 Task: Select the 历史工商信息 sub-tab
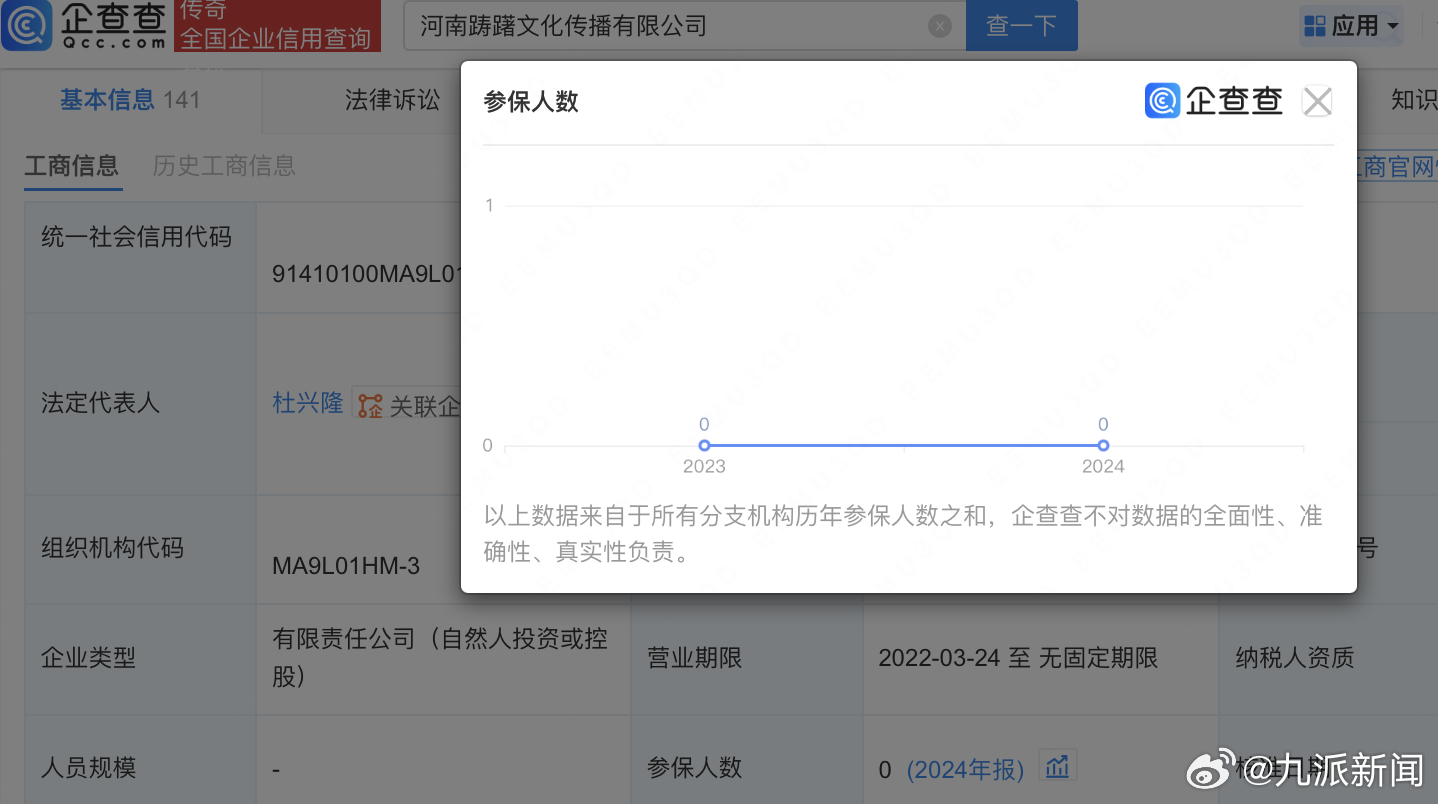click(x=224, y=165)
